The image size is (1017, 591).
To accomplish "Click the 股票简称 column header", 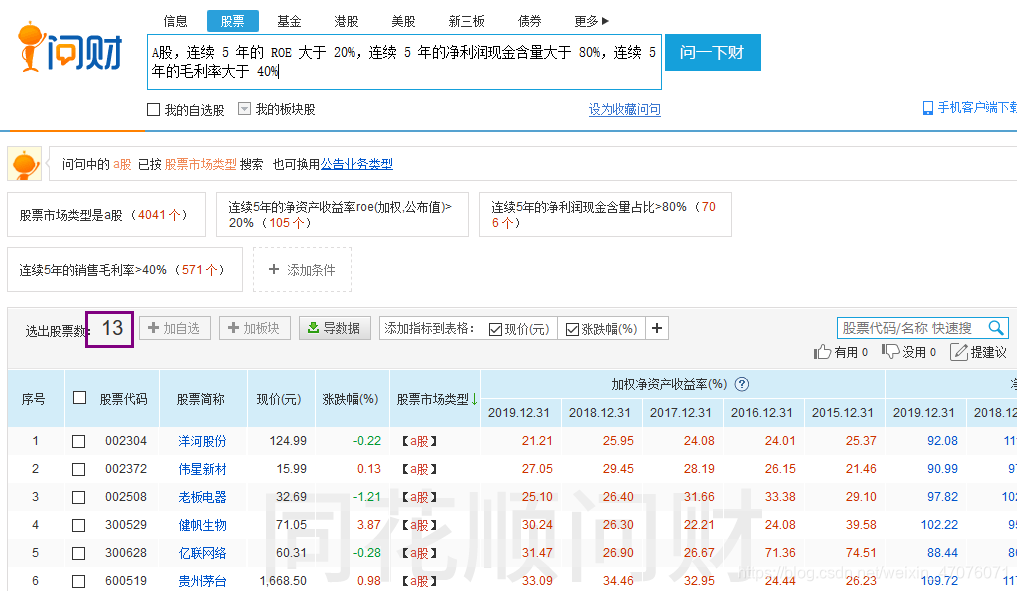I will click(200, 399).
